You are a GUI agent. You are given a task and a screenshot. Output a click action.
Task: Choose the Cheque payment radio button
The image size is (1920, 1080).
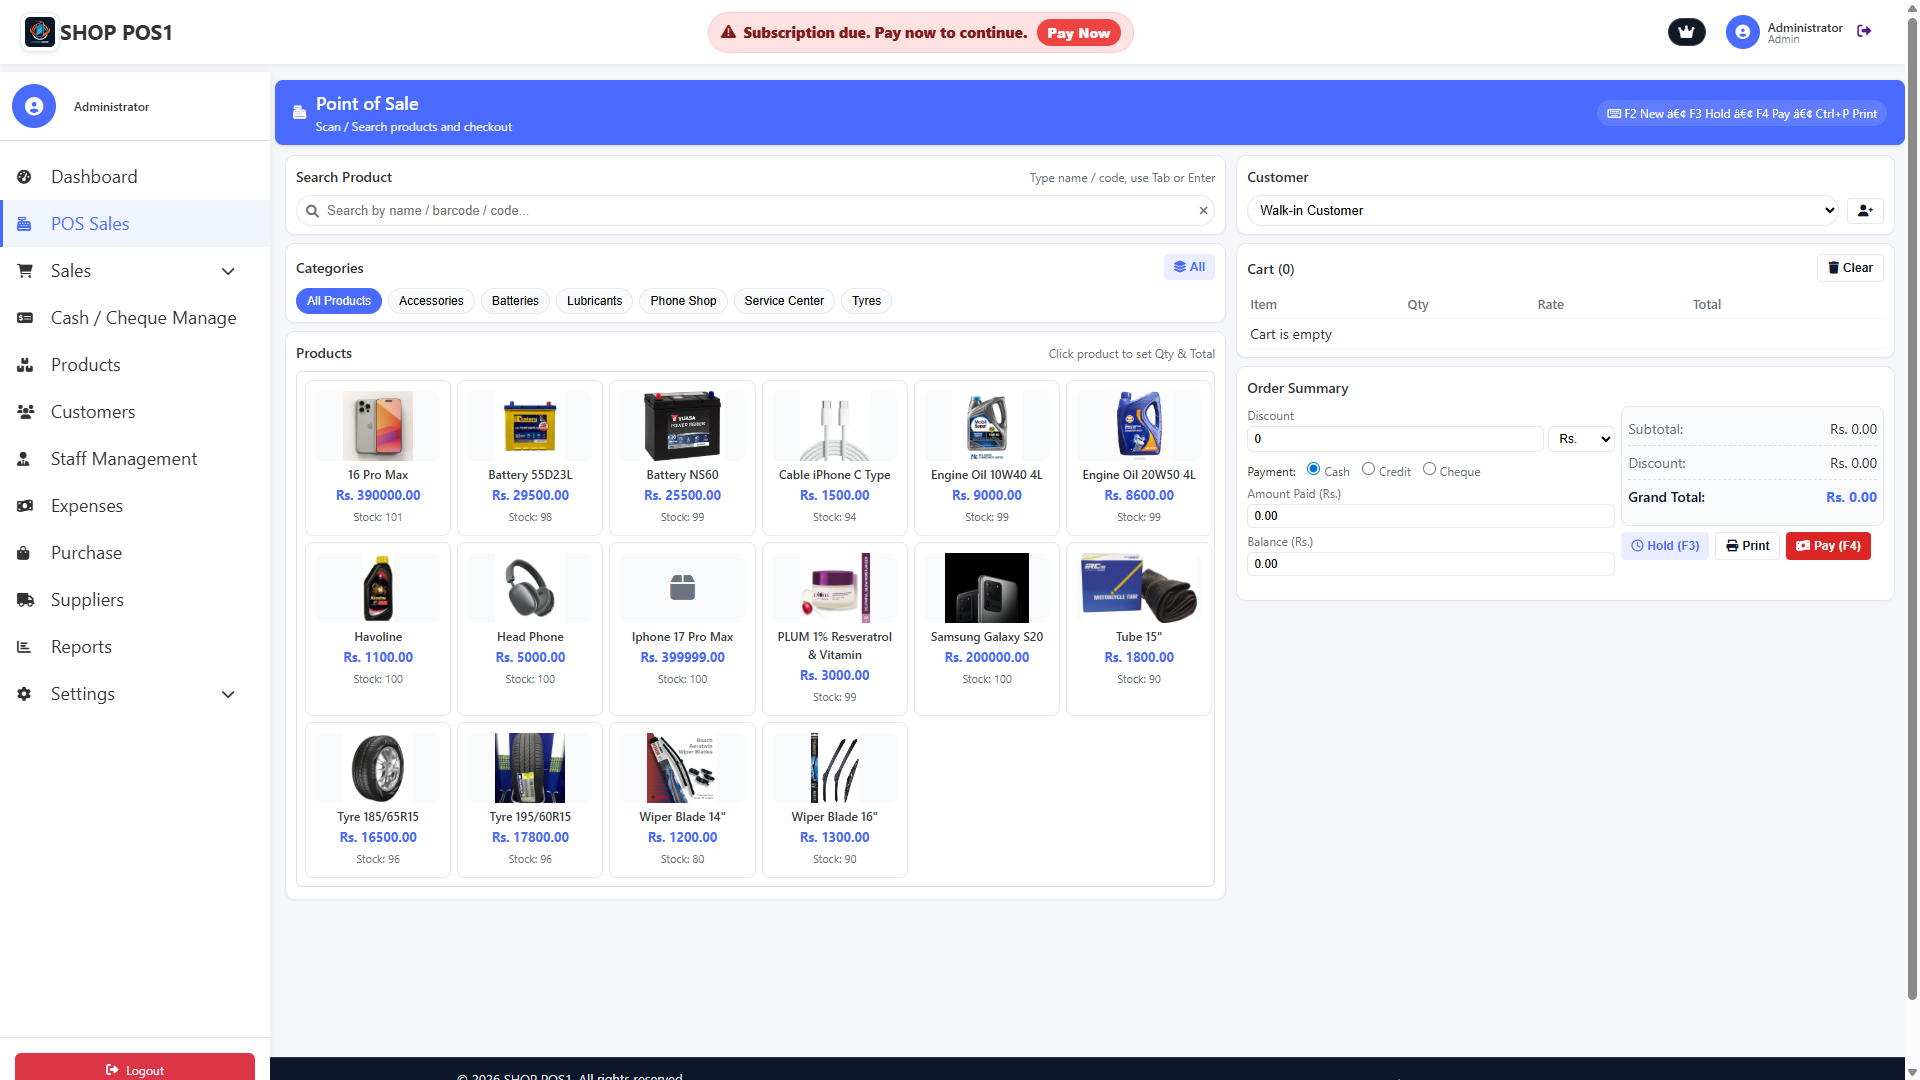click(1429, 469)
